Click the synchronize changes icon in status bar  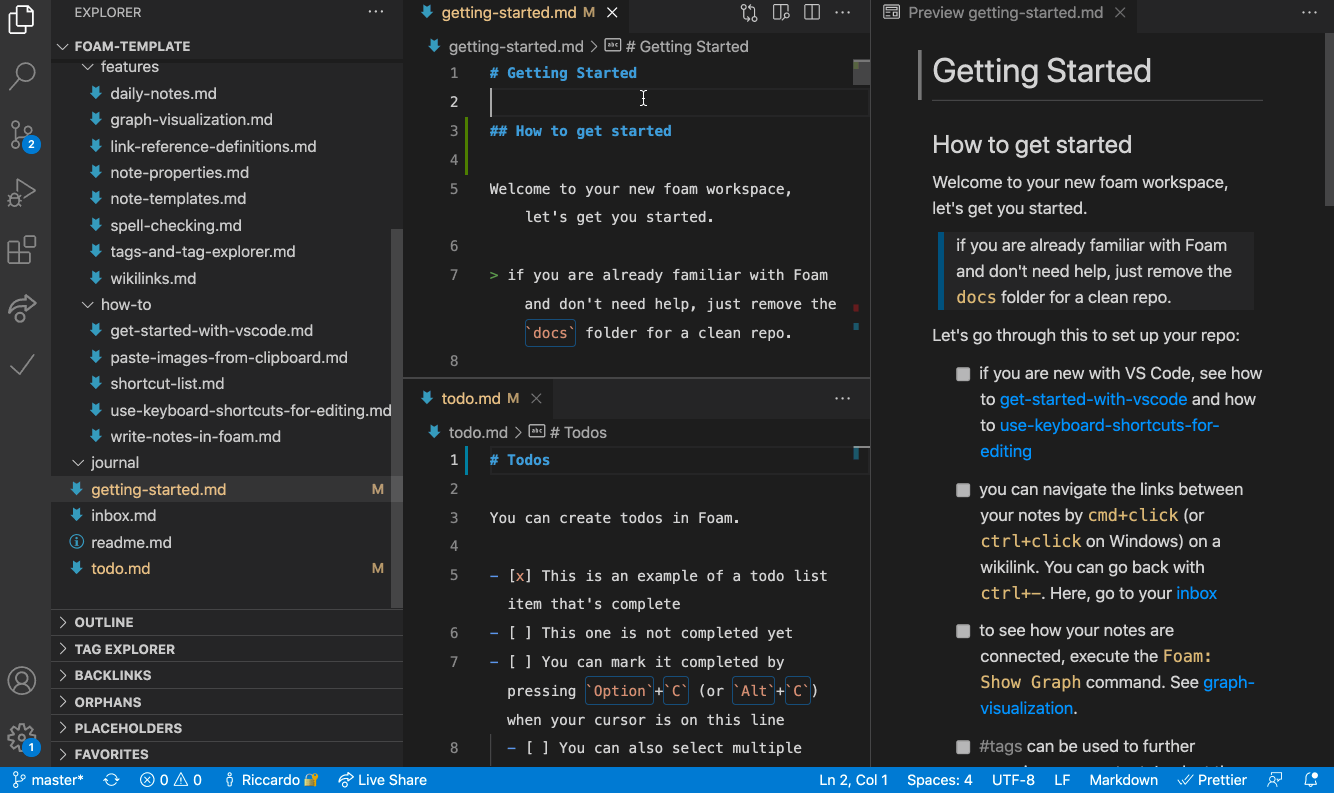(x=111, y=780)
